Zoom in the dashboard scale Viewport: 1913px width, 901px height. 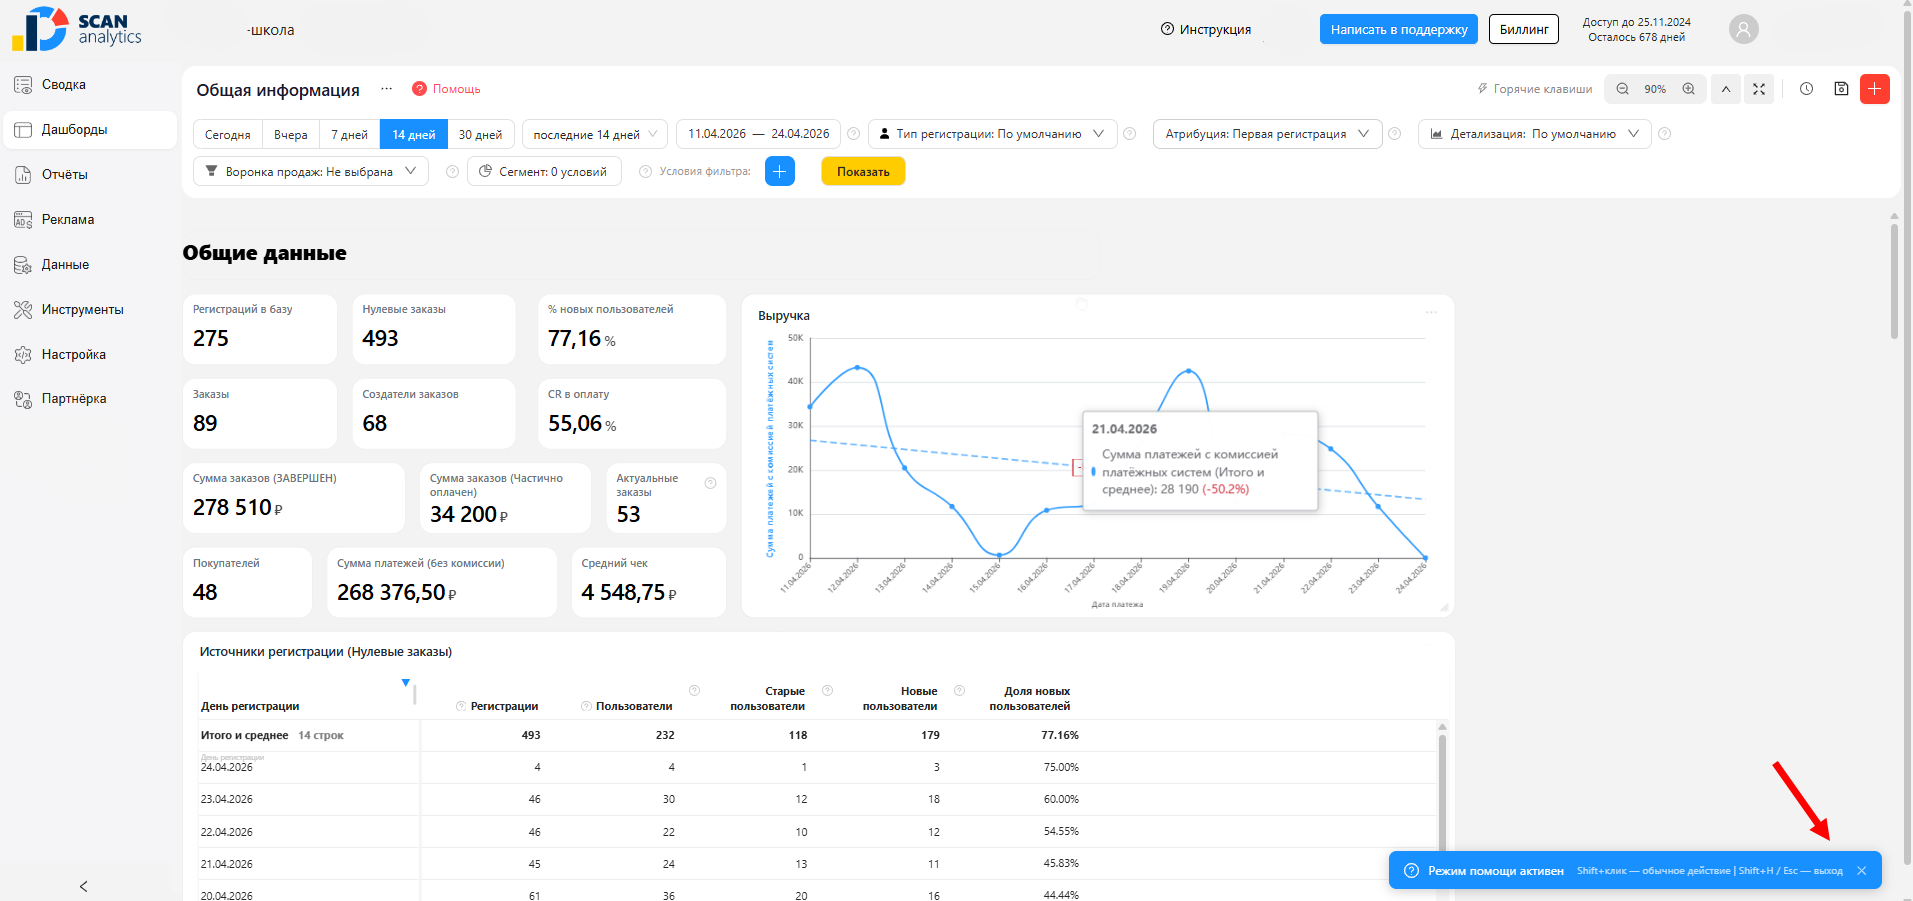(x=1688, y=89)
